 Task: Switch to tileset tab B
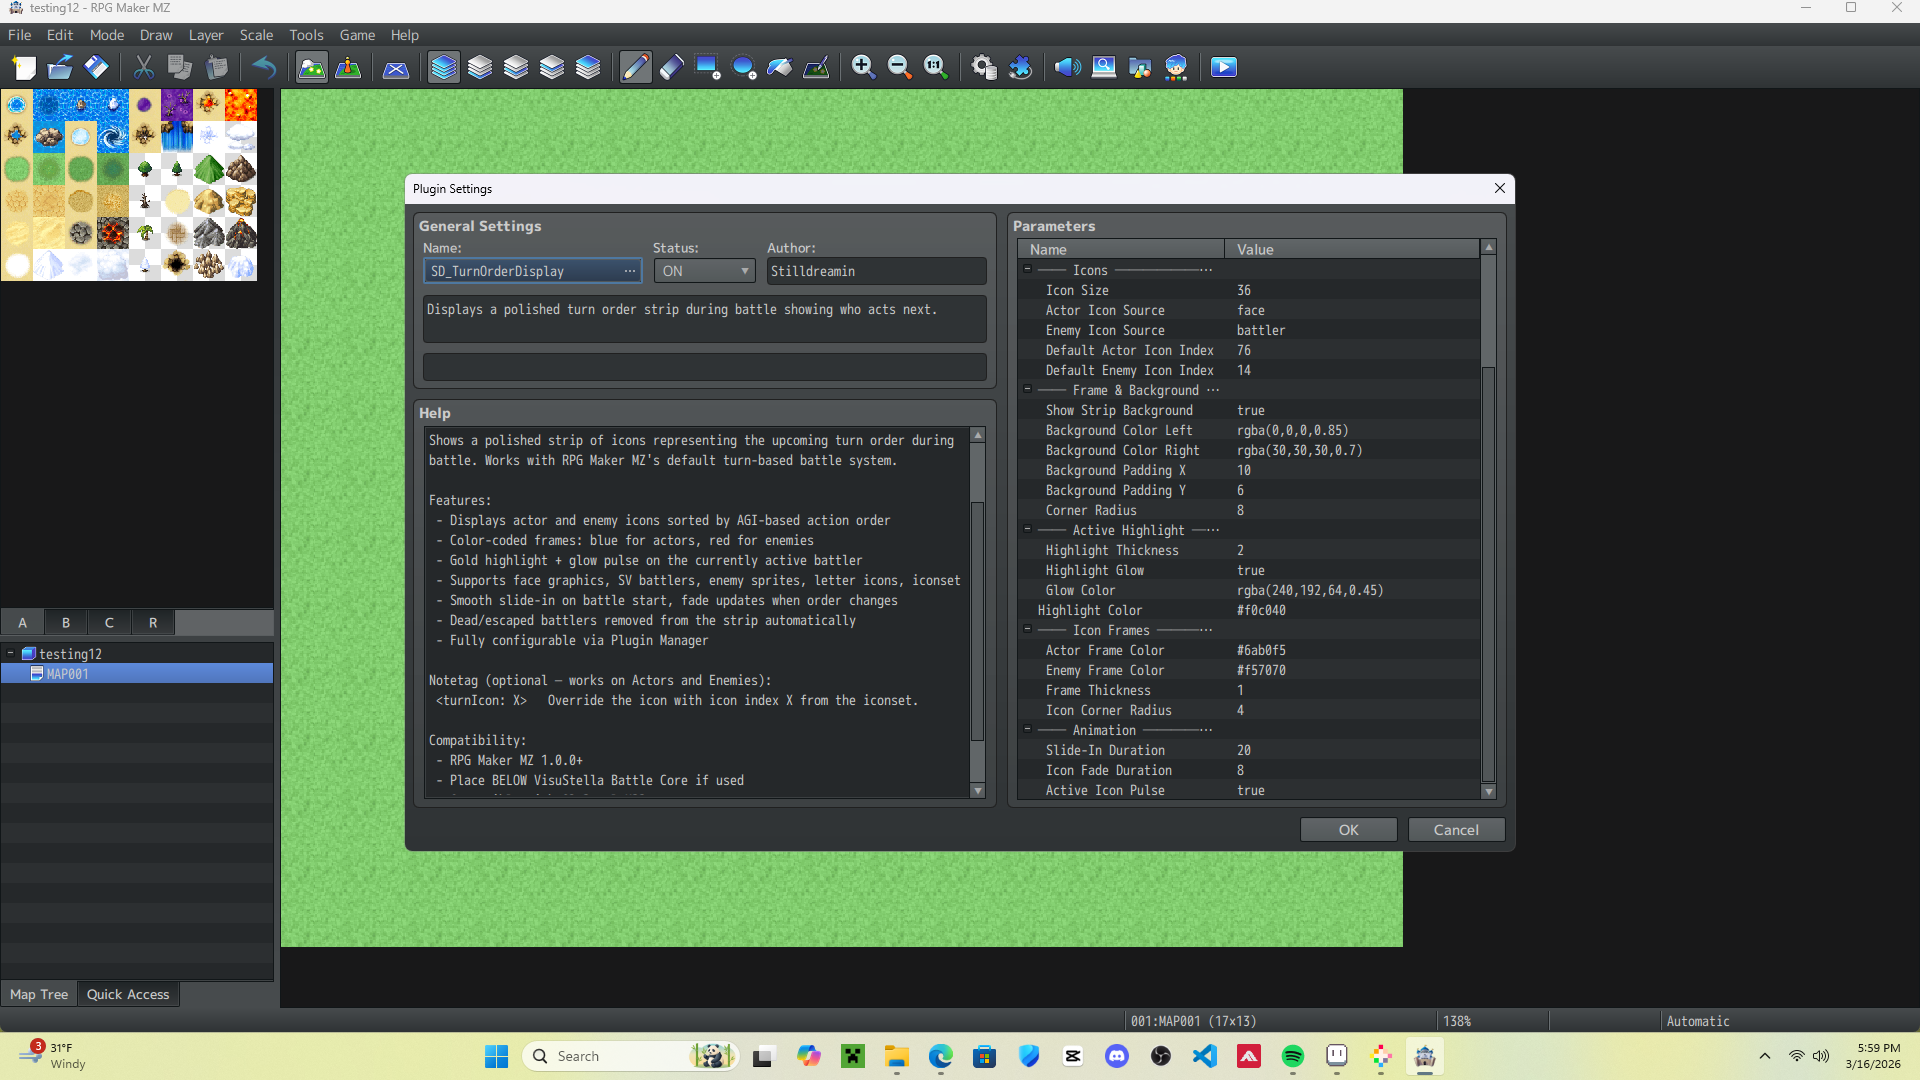pos(66,622)
